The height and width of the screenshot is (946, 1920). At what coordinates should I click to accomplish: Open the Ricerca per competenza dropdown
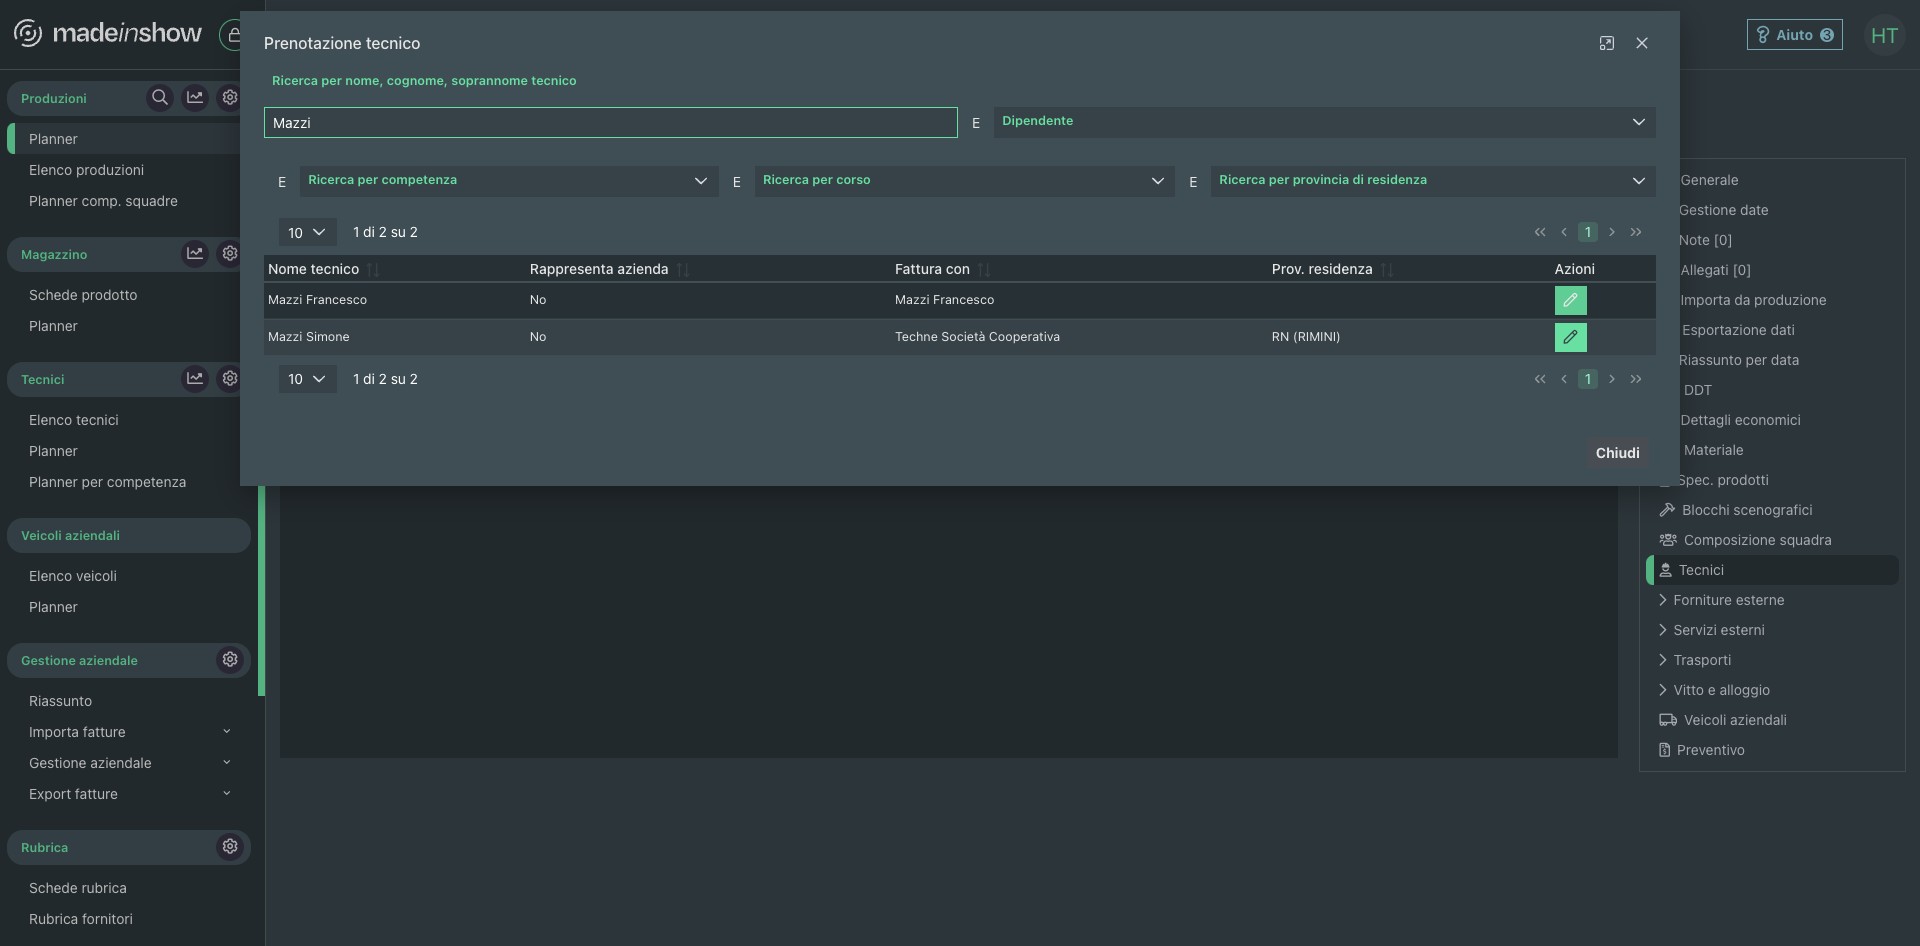[x=508, y=181]
